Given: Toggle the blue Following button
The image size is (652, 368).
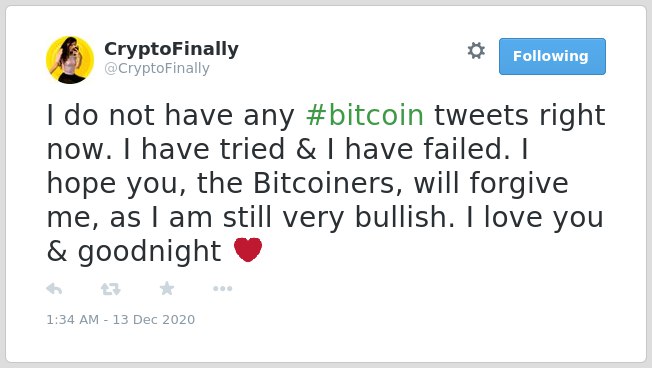Looking at the screenshot, I should tap(552, 56).
